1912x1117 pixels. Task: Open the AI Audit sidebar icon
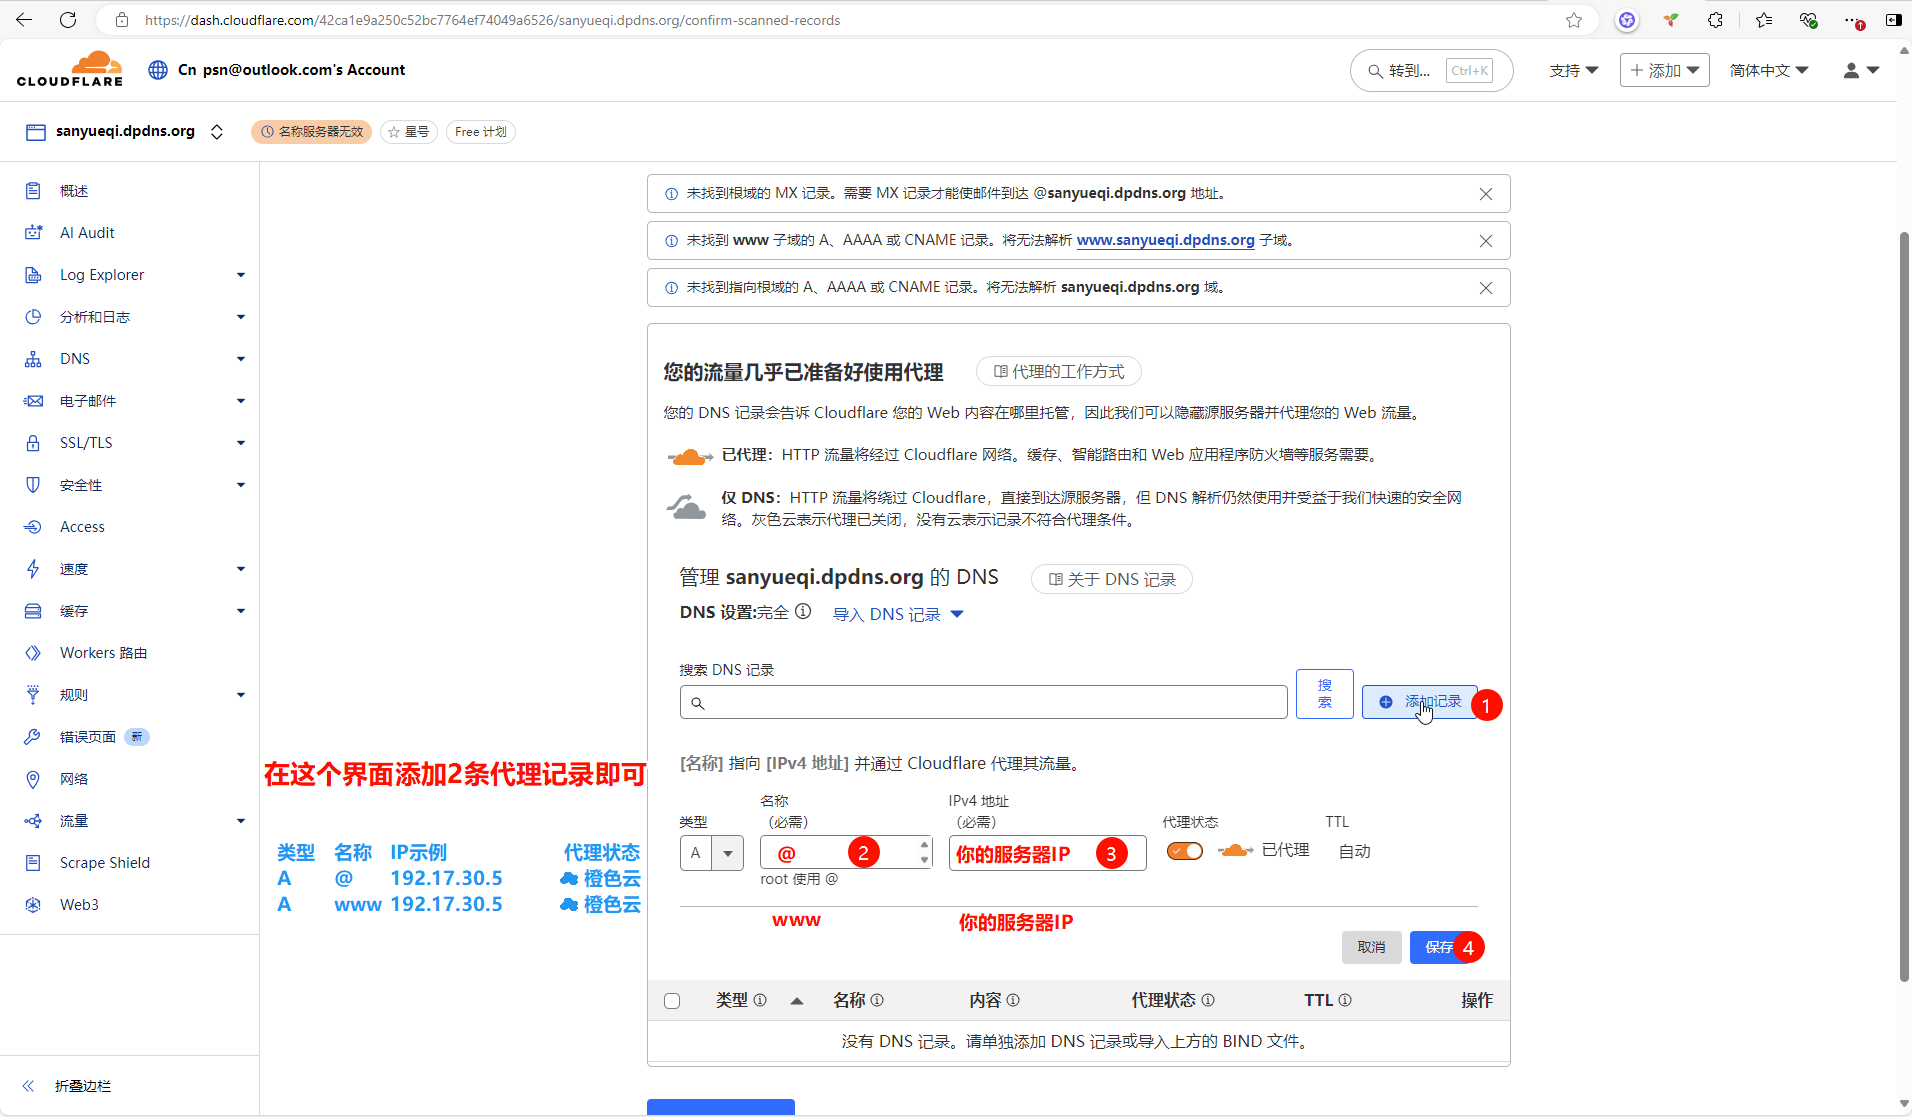coord(33,233)
